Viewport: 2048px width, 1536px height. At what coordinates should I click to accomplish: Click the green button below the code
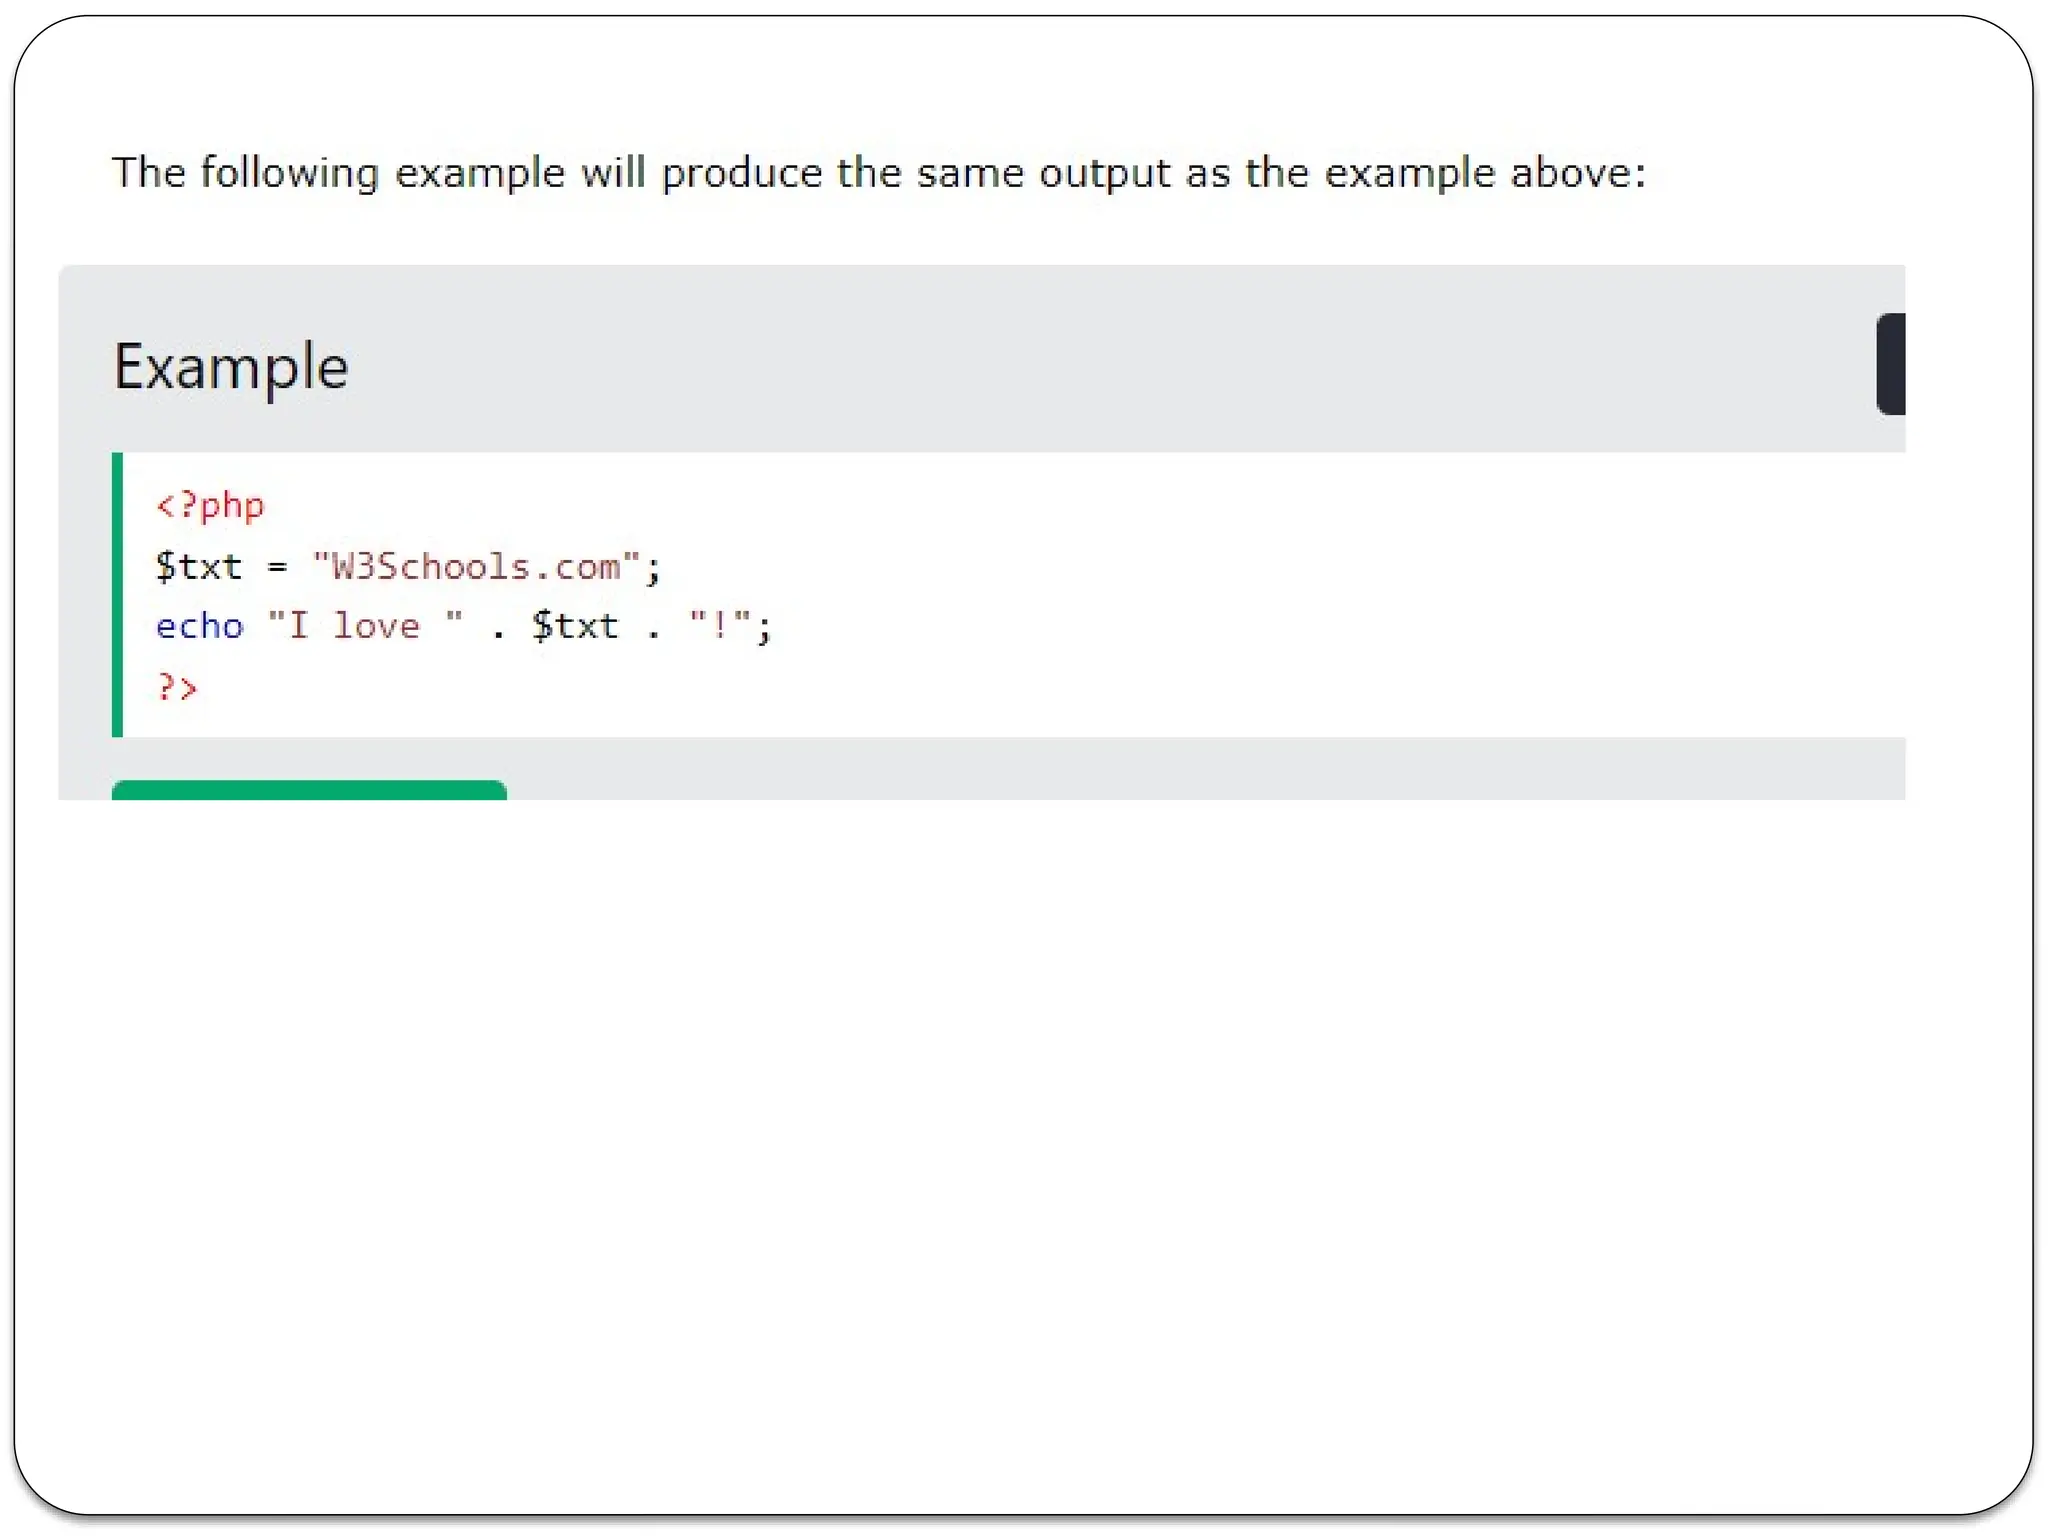tap(309, 790)
